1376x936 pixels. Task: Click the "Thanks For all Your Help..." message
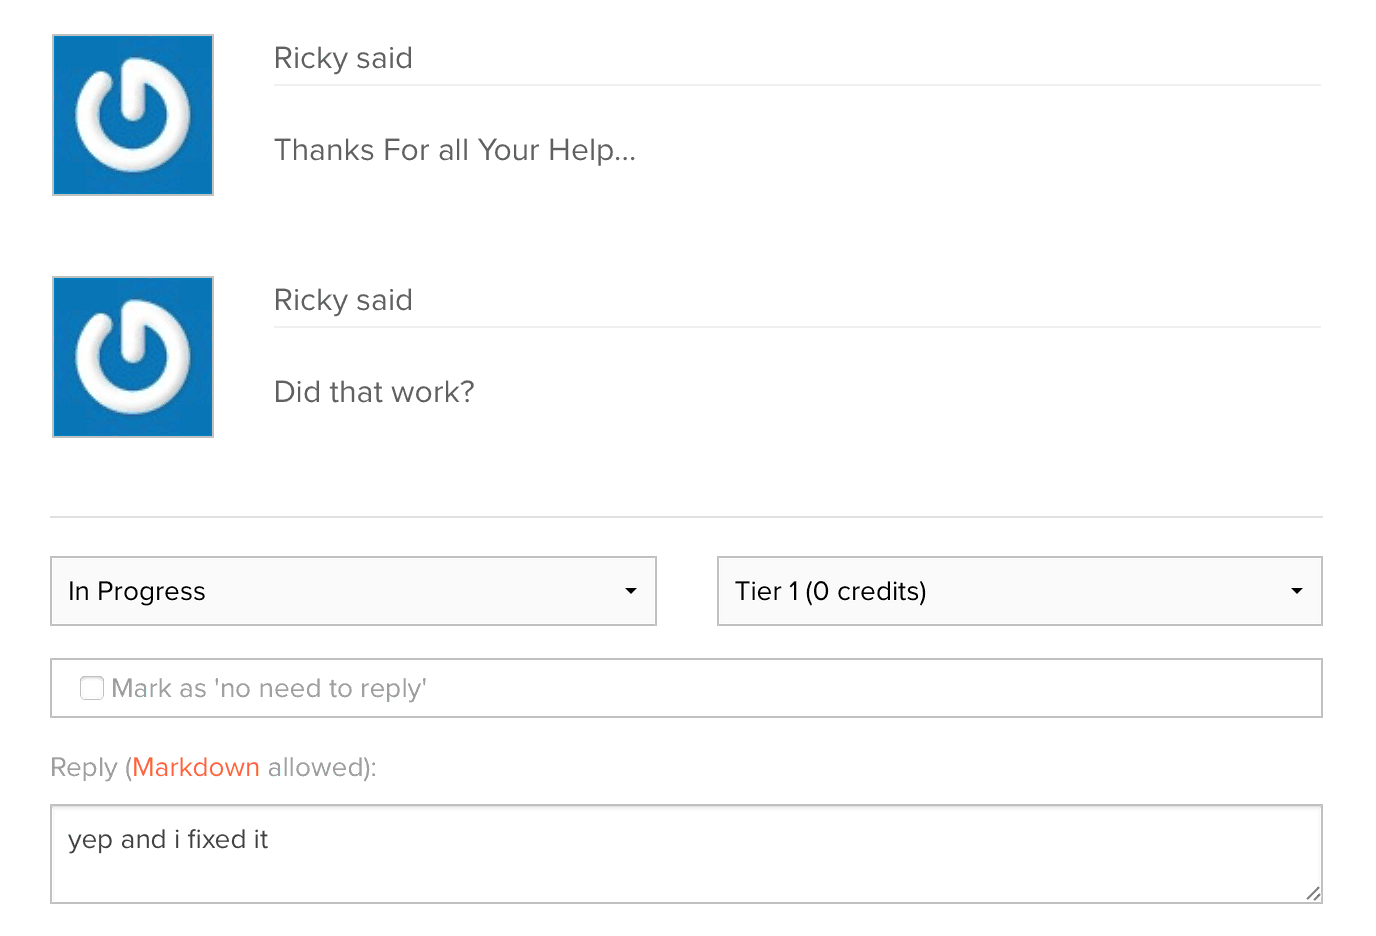[x=455, y=150]
